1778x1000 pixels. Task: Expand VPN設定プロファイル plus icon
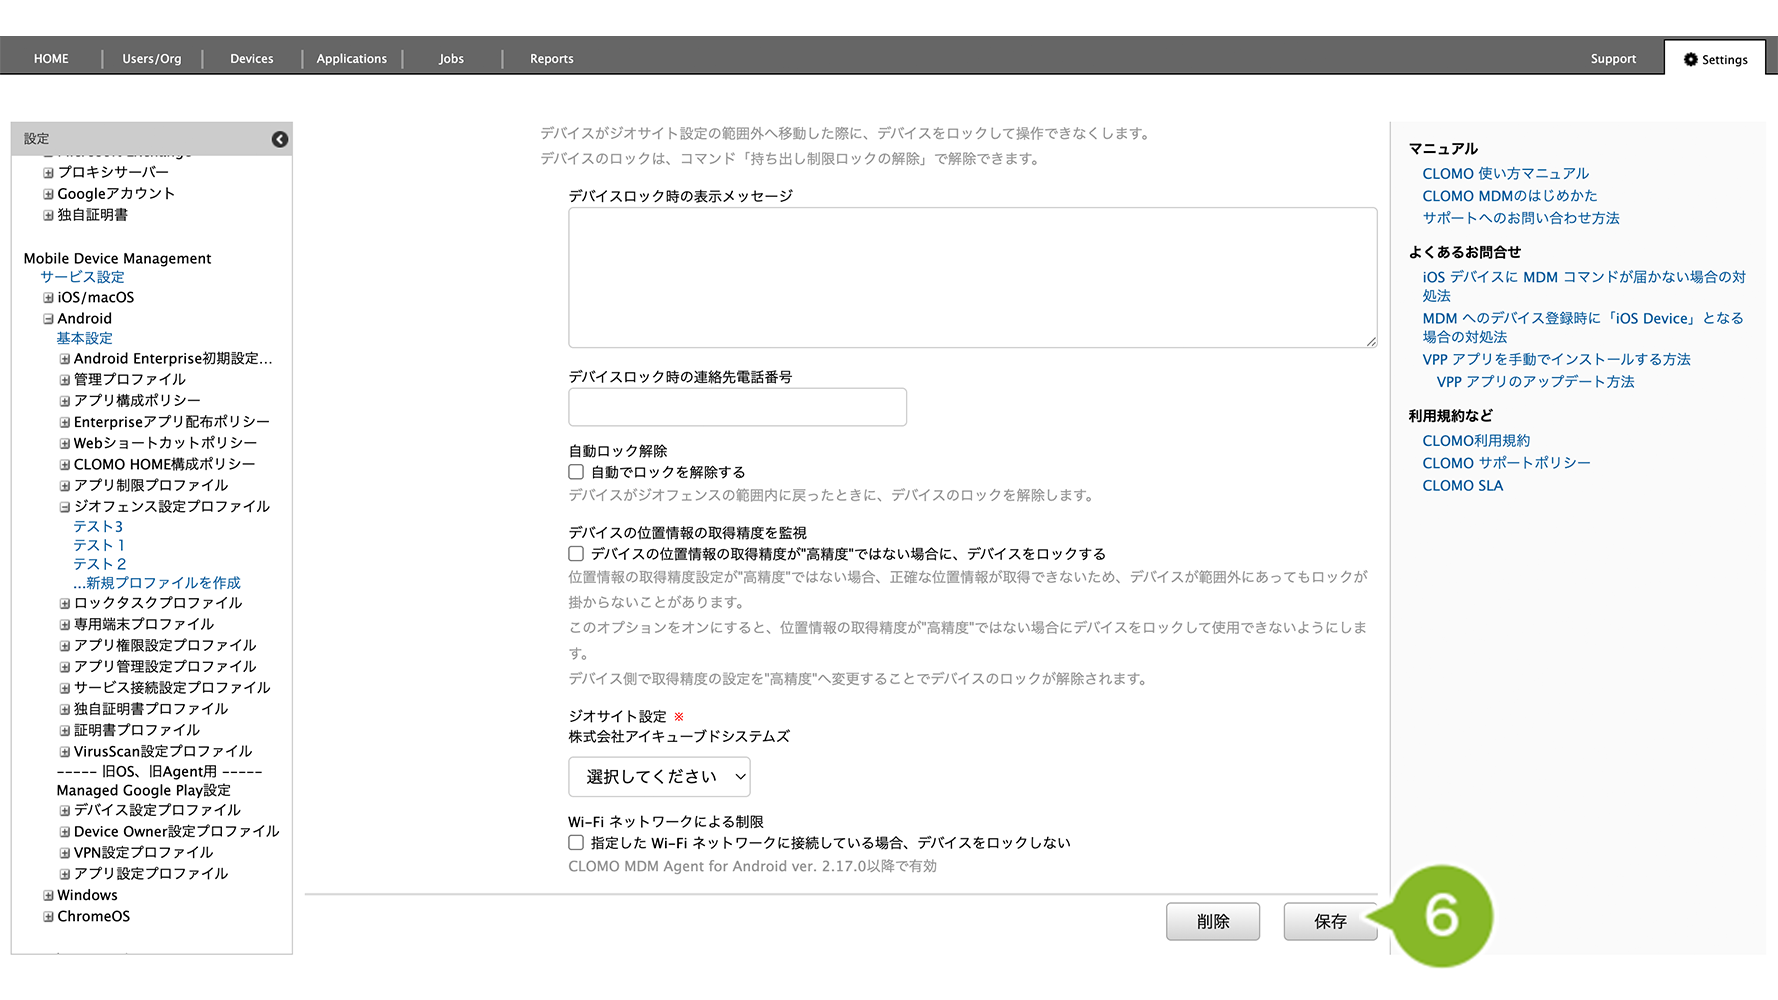64,853
